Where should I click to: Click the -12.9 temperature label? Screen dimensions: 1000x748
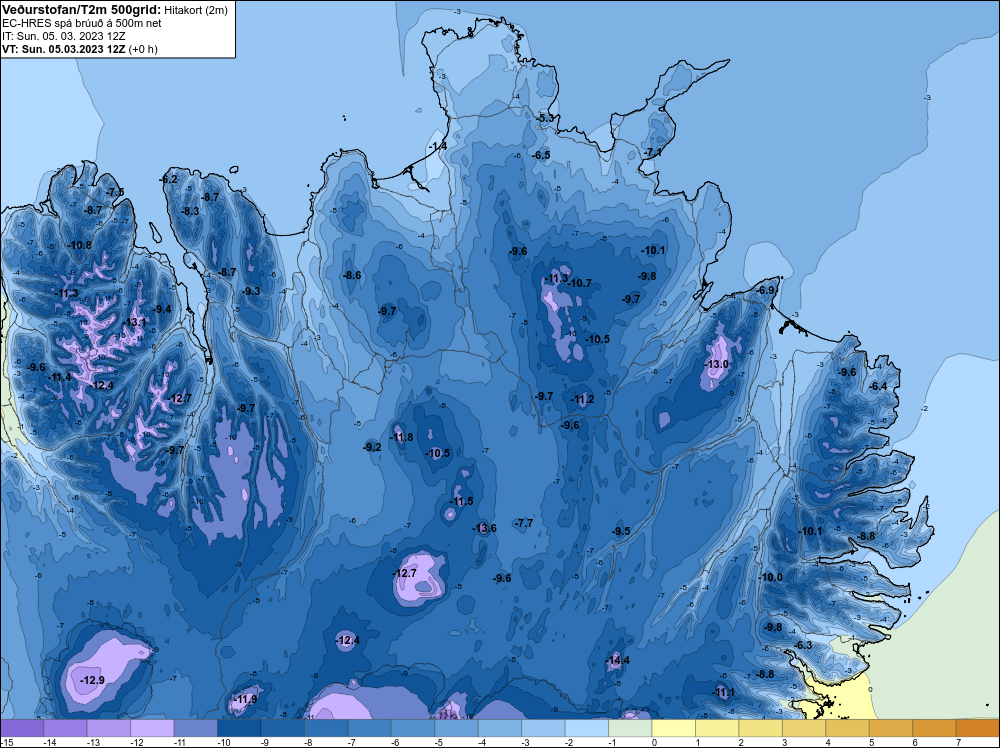[92, 680]
